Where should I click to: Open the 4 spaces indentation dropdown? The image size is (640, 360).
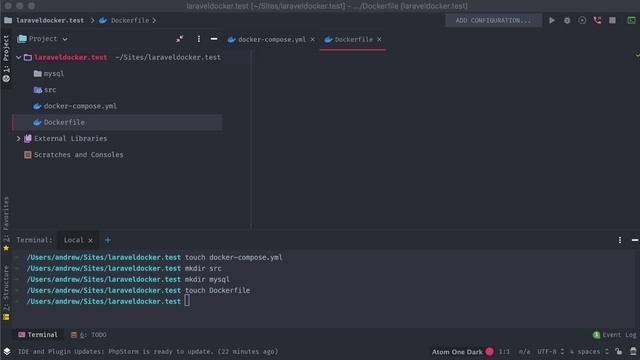[589, 351]
